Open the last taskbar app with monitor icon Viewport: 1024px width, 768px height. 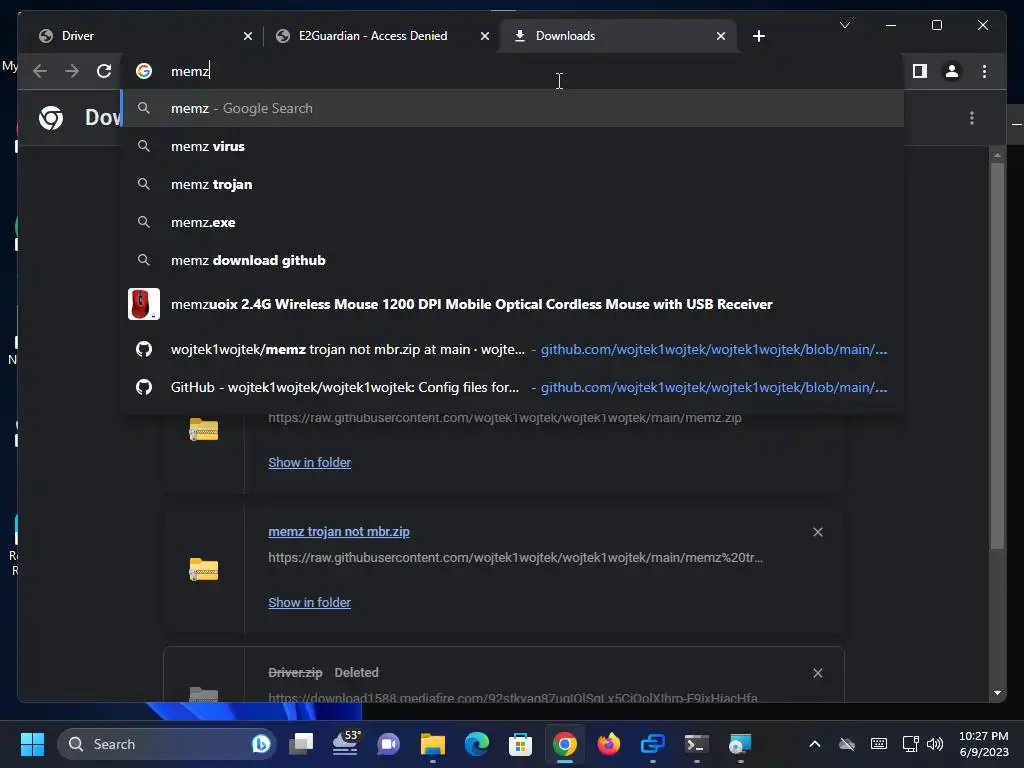[740, 744]
